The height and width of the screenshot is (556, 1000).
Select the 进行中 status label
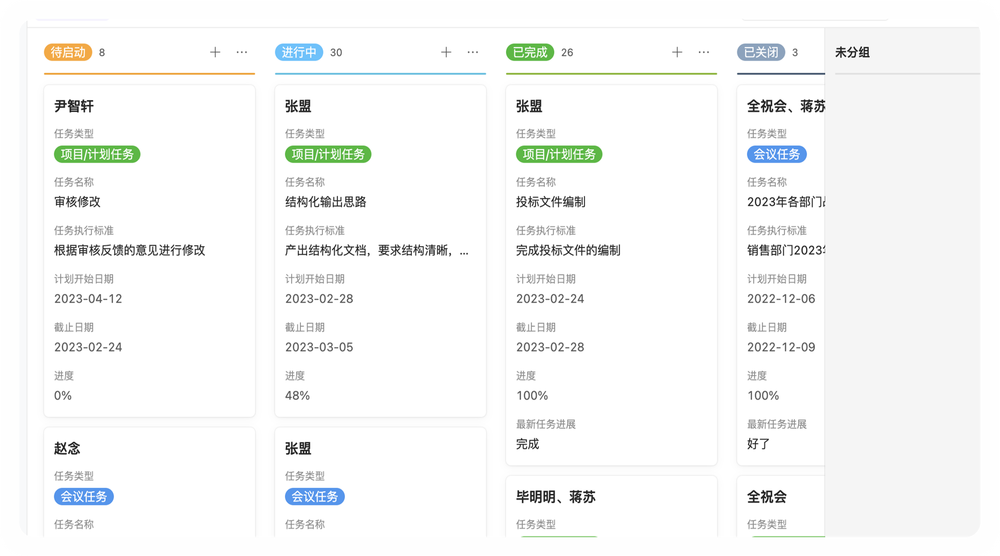pos(299,52)
